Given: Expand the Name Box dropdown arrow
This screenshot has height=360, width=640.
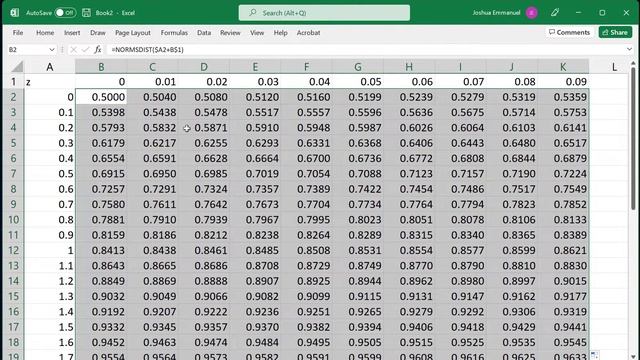Looking at the screenshot, I should (52, 49).
